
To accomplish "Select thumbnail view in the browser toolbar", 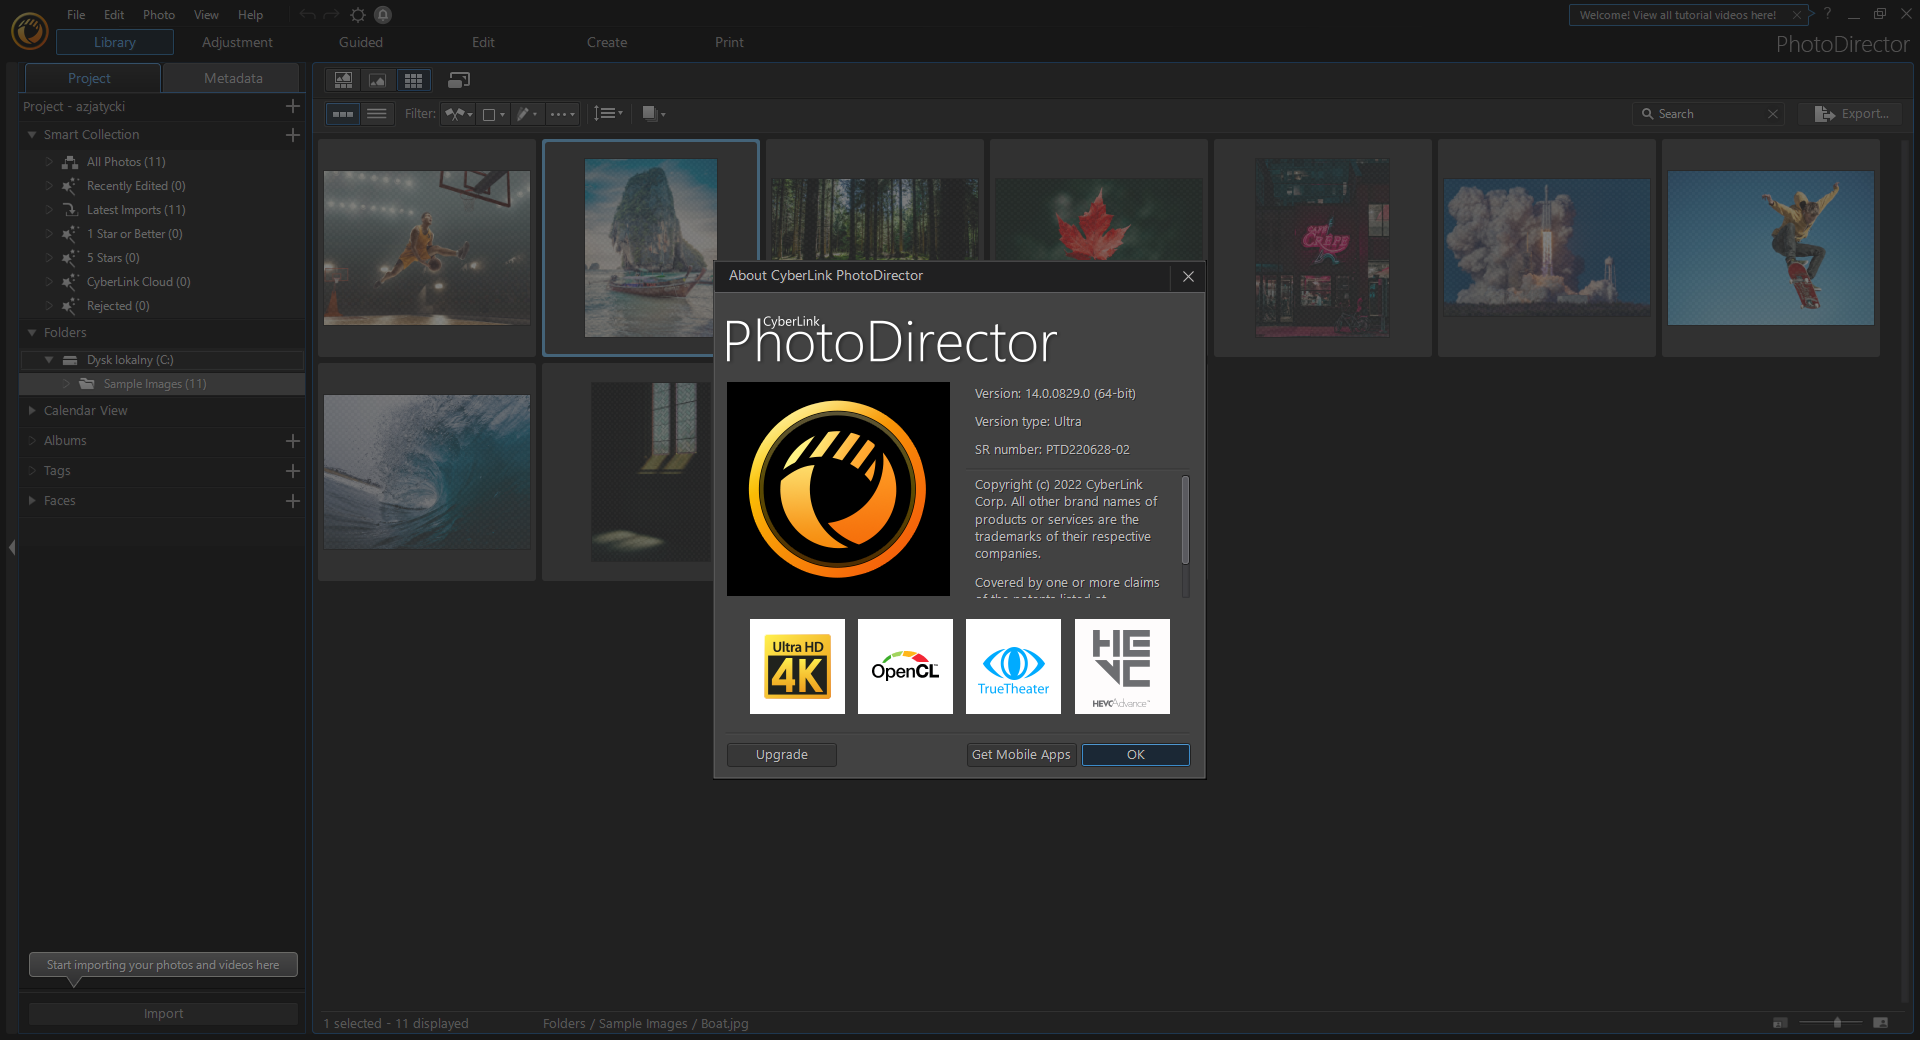I will tap(343, 114).
